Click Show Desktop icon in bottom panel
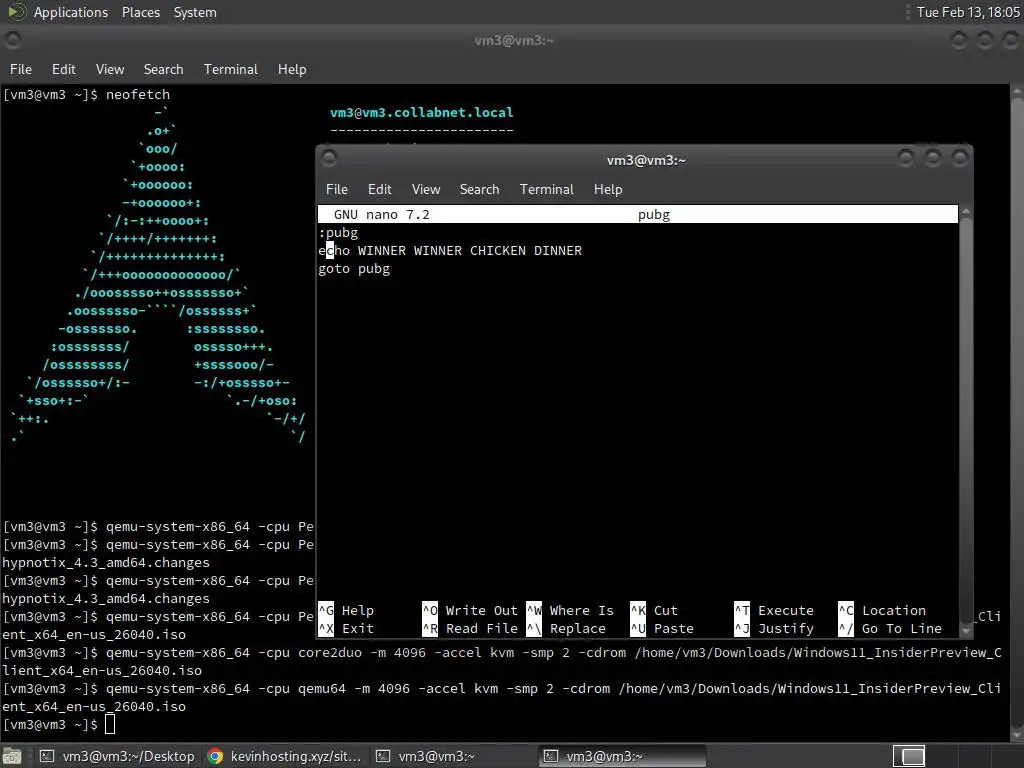1024x768 pixels. pyautogui.click(x=12, y=756)
